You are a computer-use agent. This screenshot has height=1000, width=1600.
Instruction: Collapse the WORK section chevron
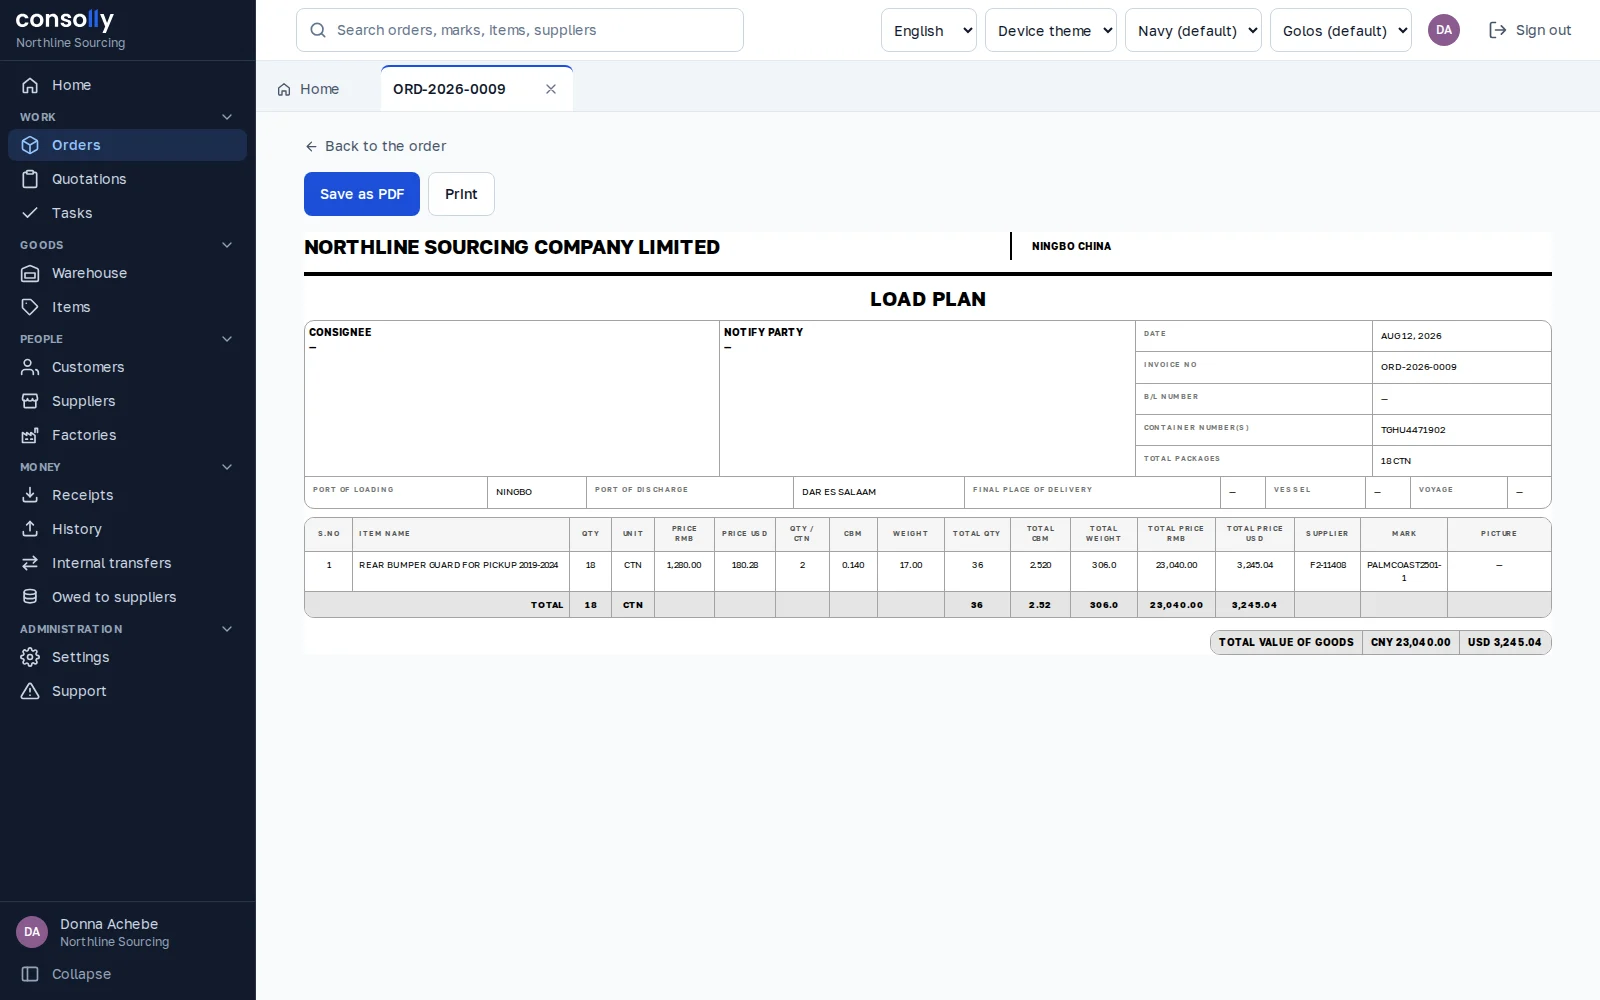point(227,117)
